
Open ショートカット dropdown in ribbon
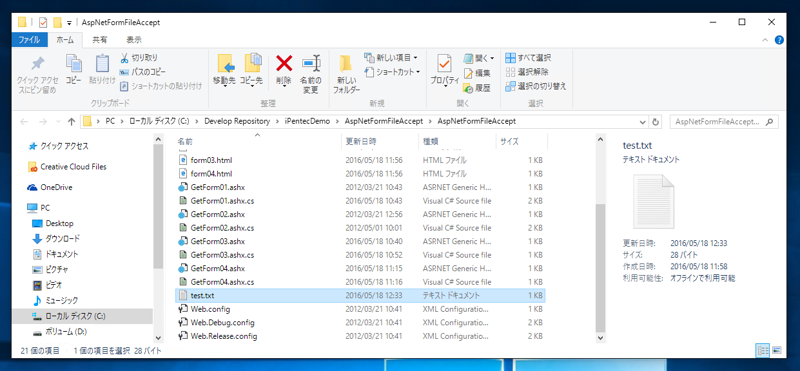pyautogui.click(x=392, y=72)
